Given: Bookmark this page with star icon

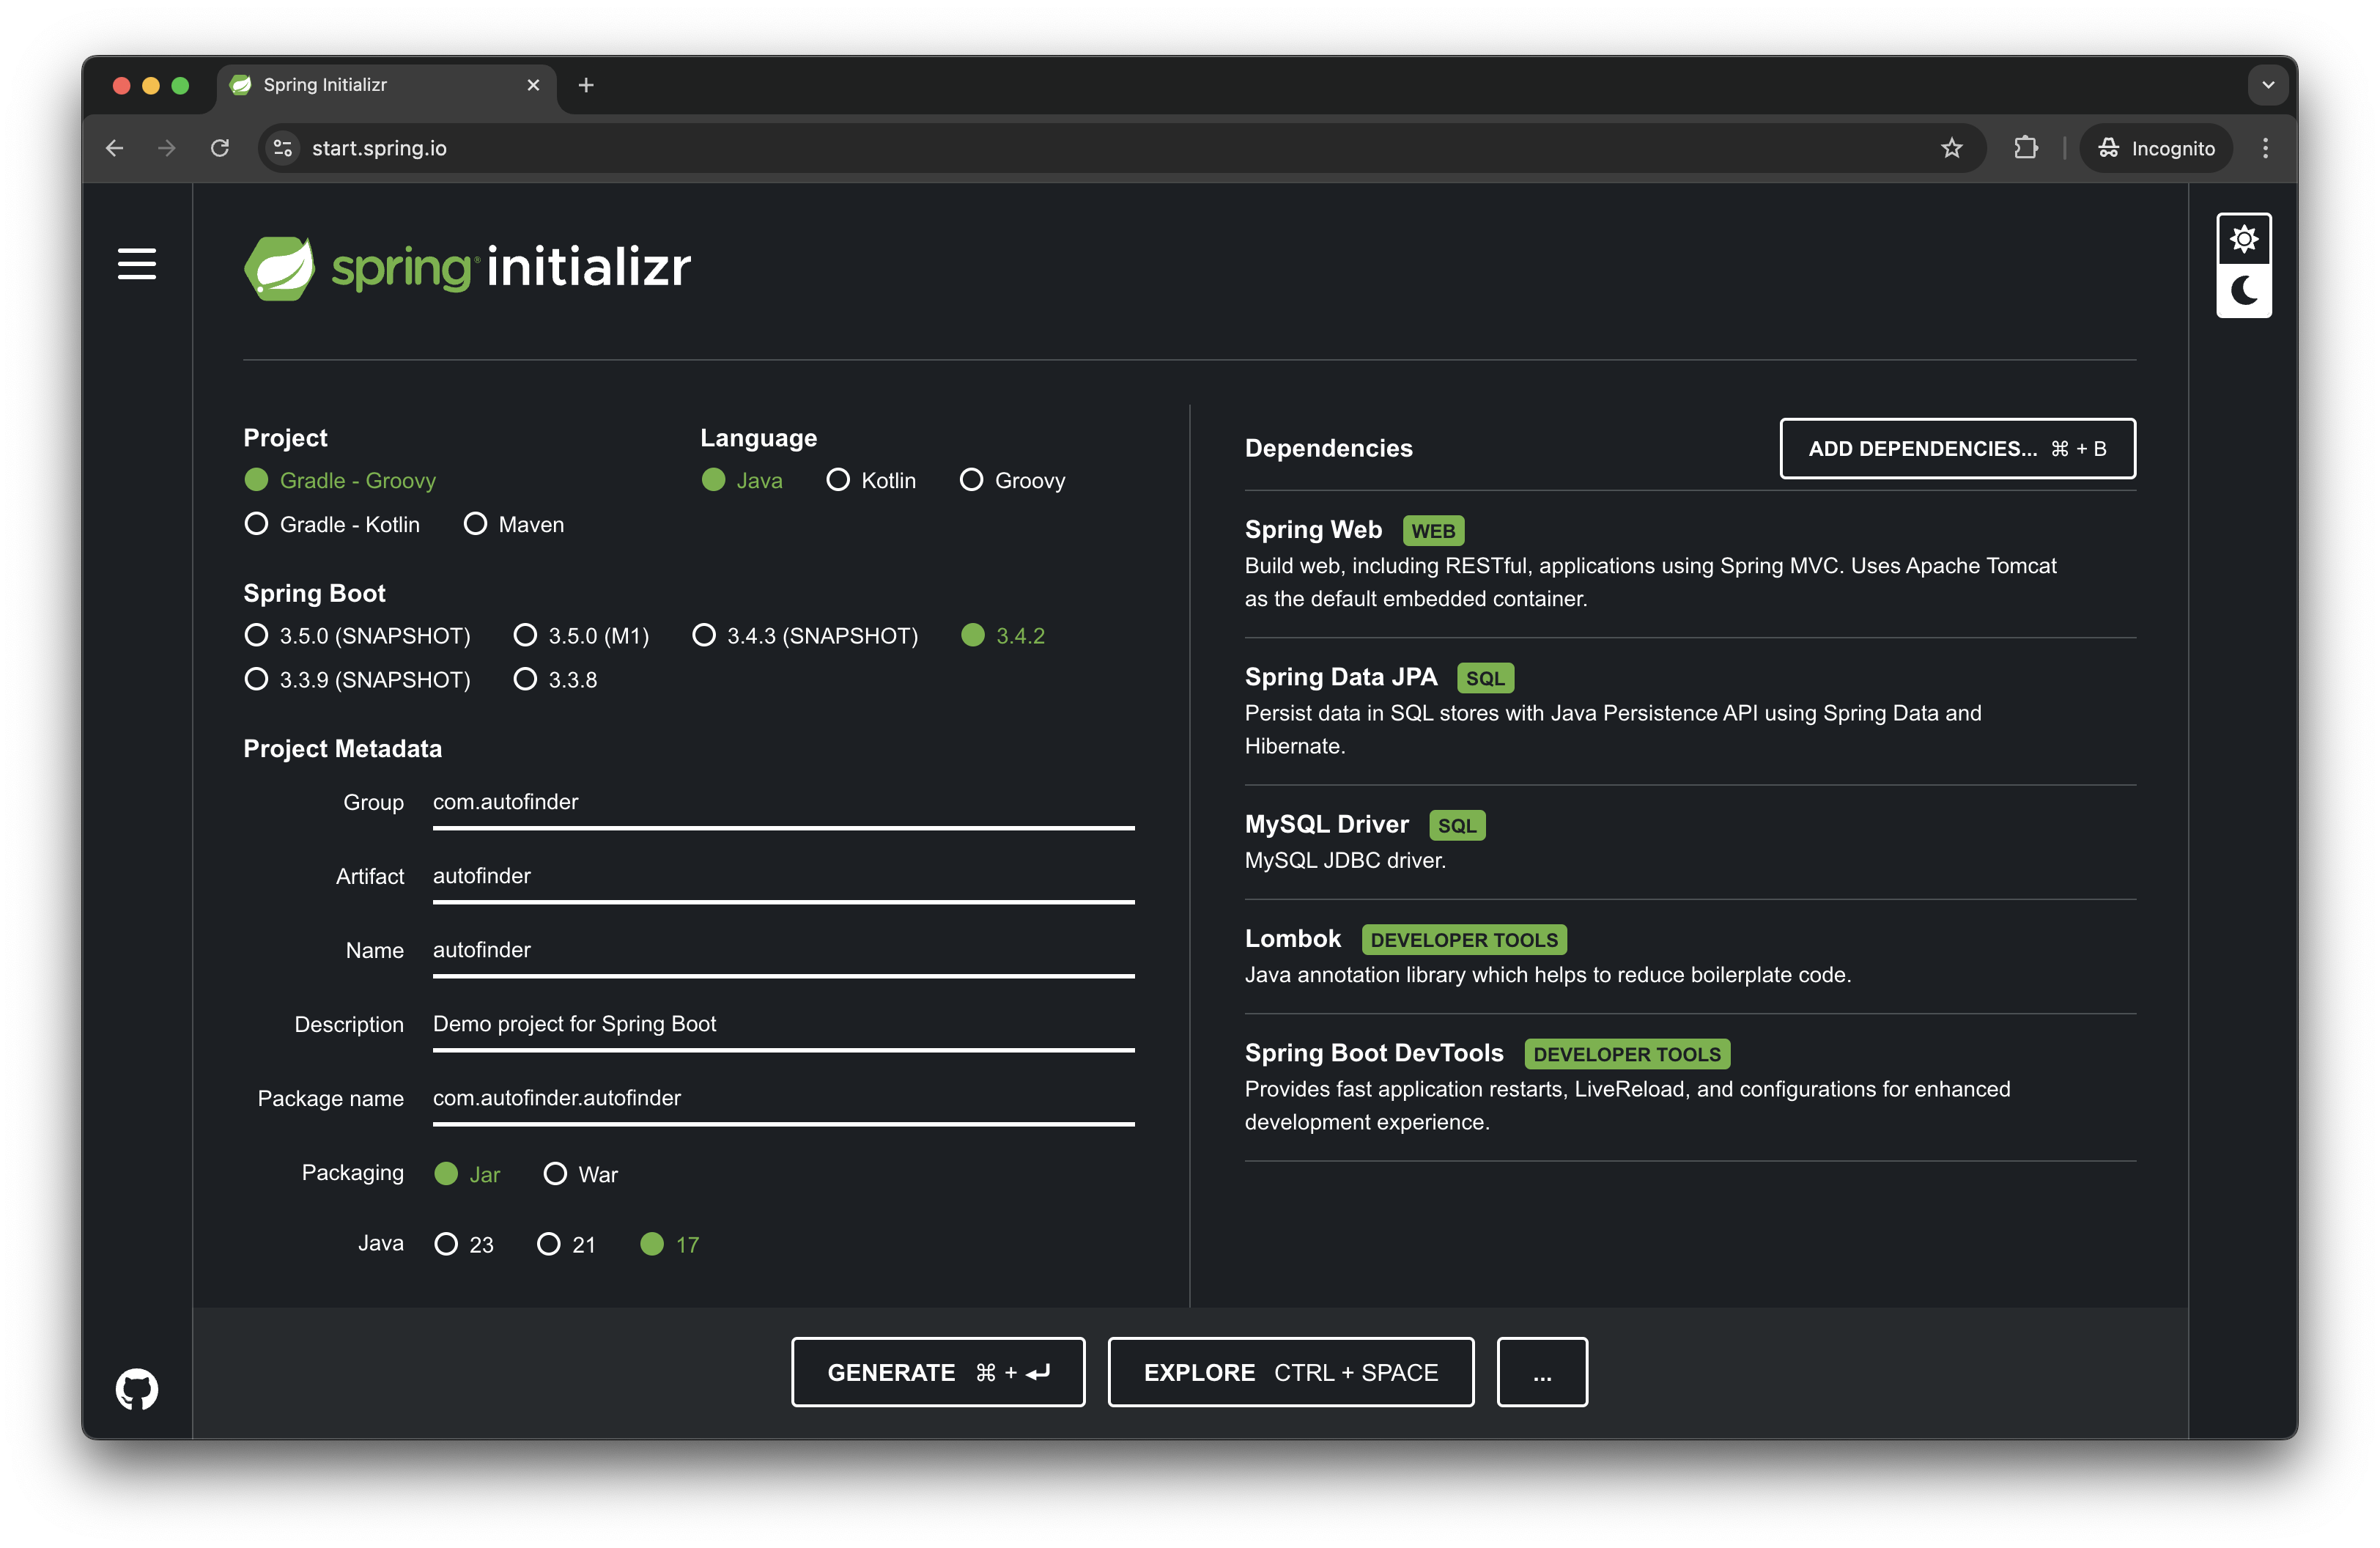Looking at the screenshot, I should 1951,148.
